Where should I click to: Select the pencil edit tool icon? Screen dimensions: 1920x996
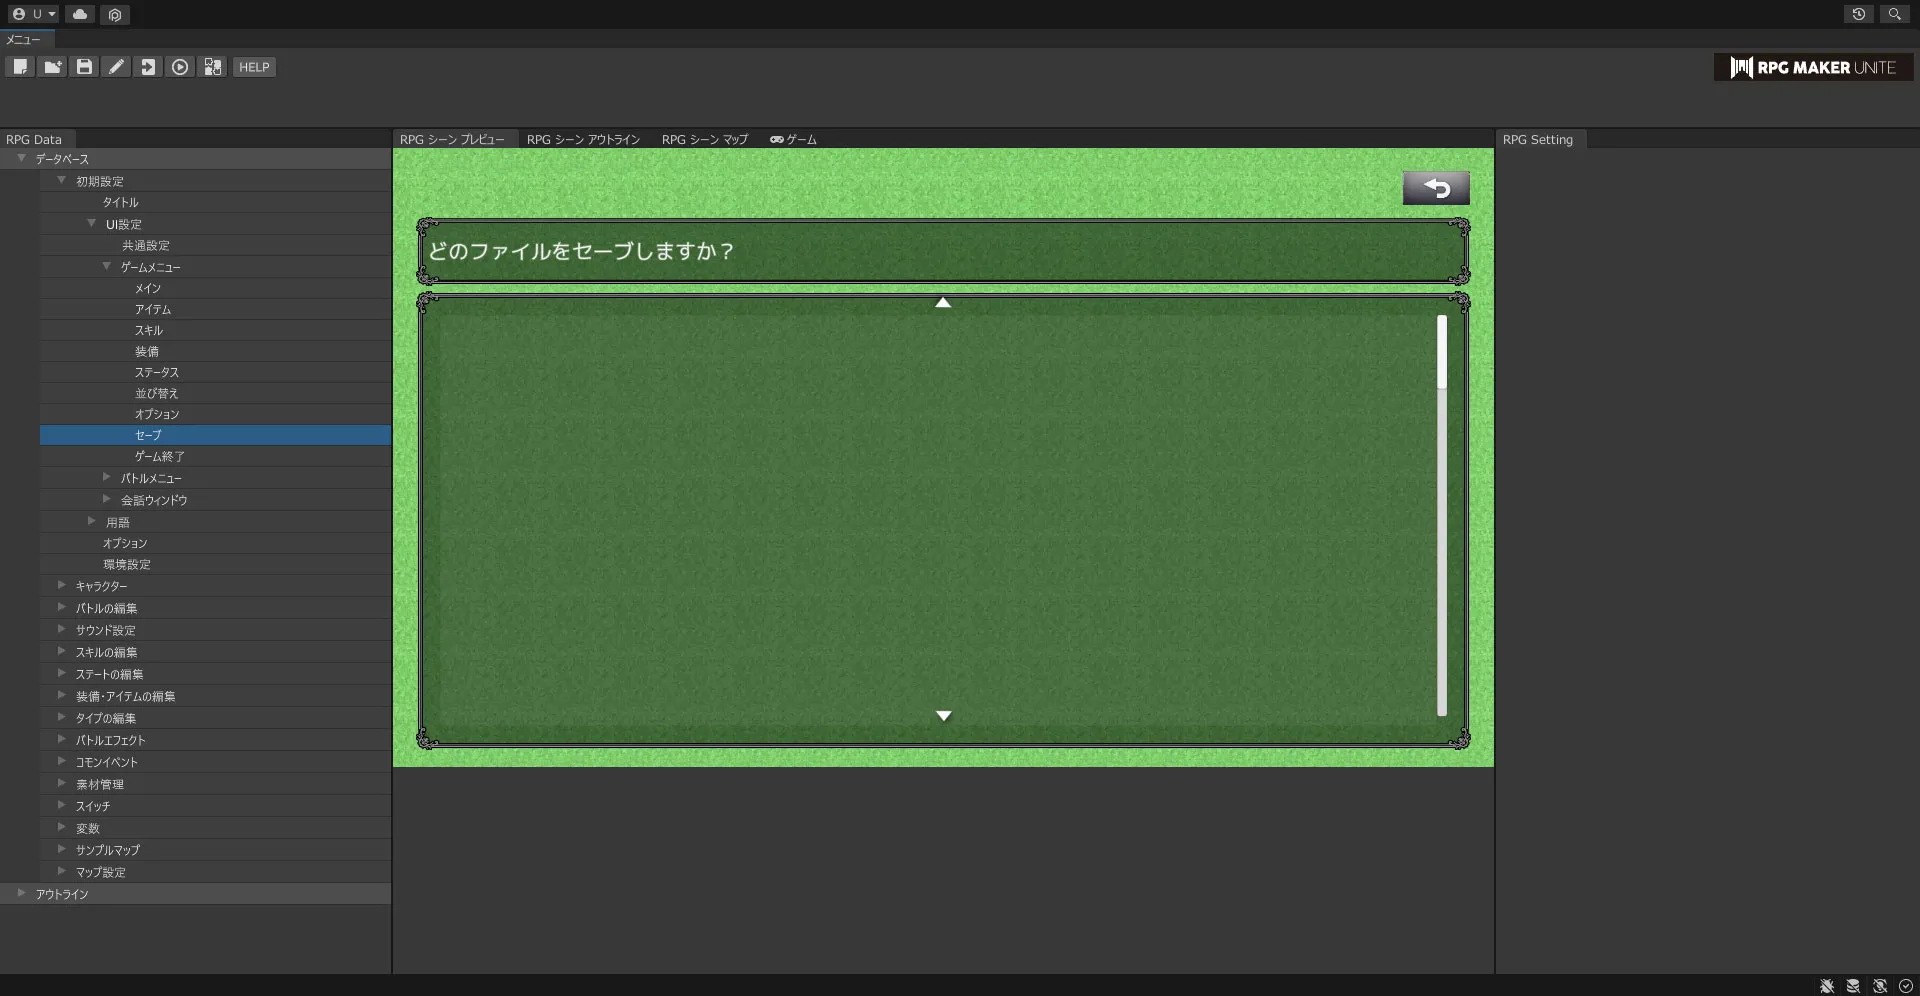[x=117, y=67]
